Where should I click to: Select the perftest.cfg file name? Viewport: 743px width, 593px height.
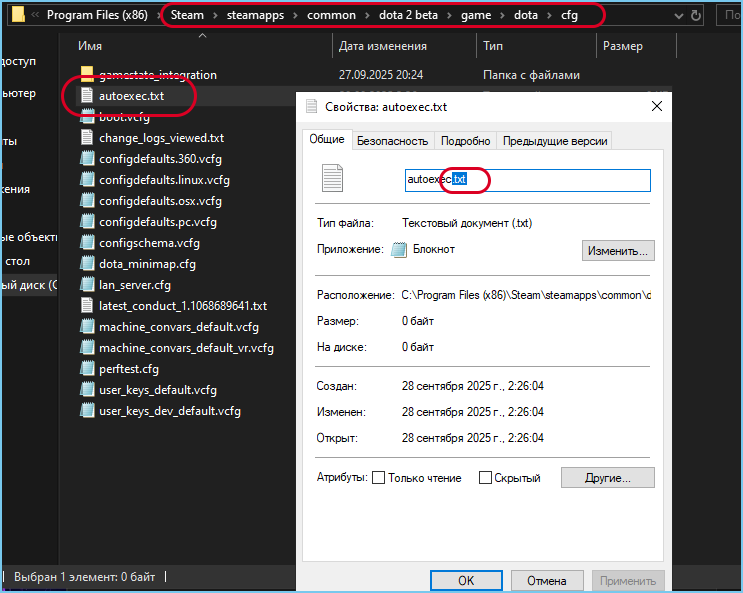(129, 369)
